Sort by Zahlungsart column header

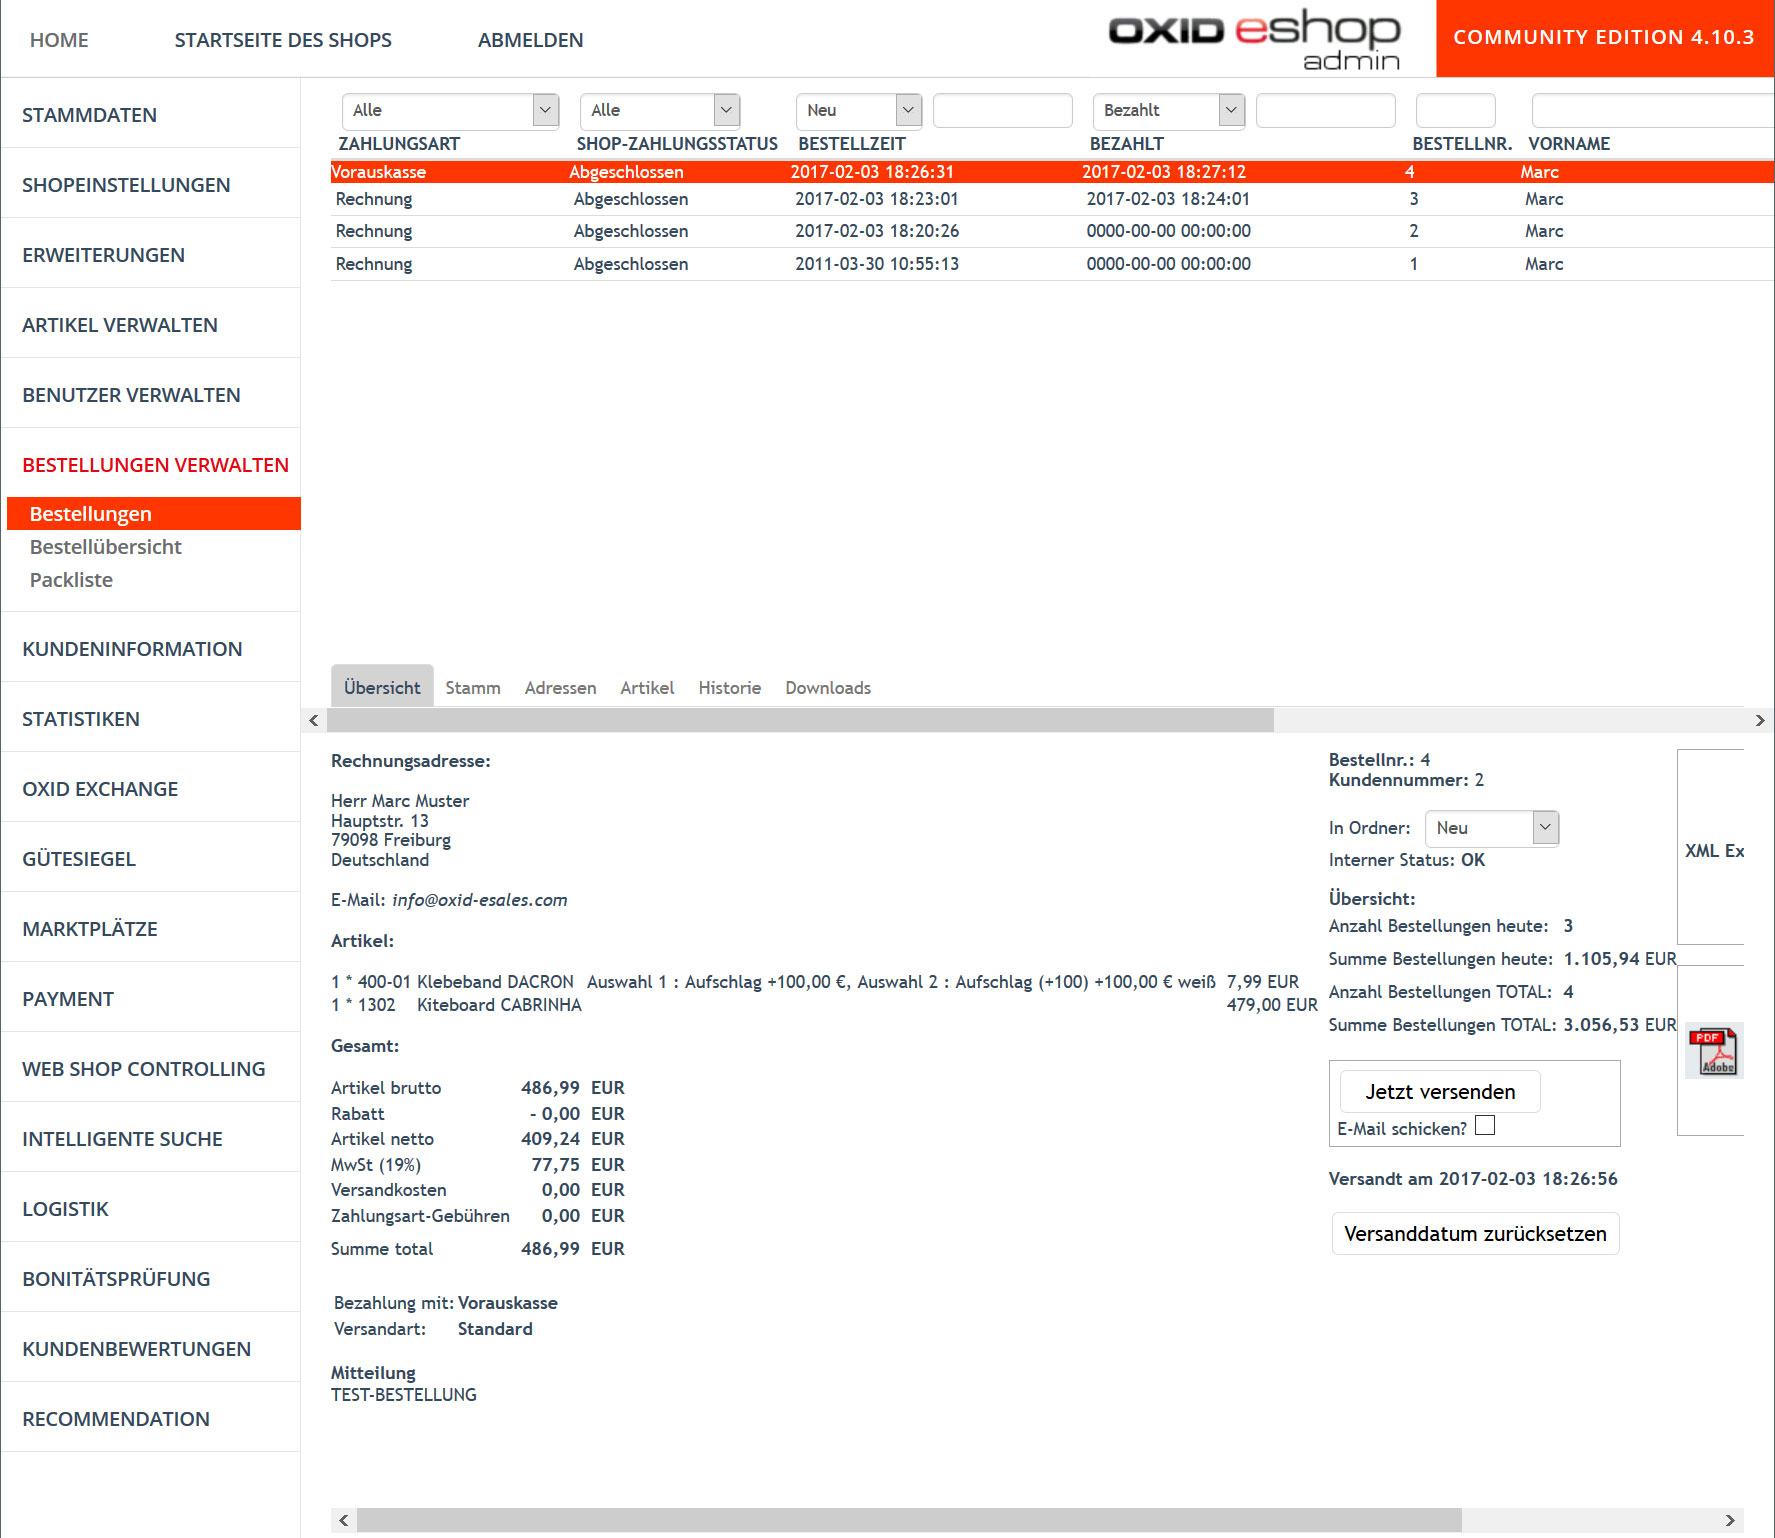[399, 144]
